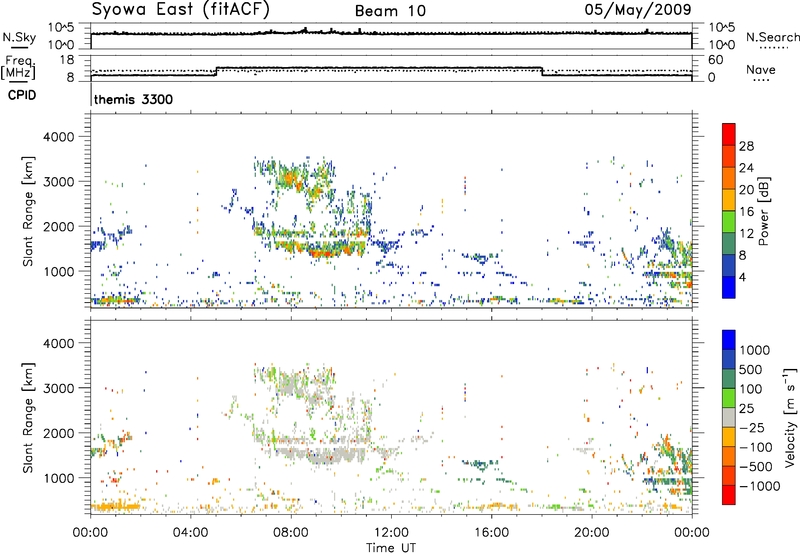Screen dimensions: 800x554
Task: Select the 'Power [dB]' colorbar title
Action: coord(763,211)
